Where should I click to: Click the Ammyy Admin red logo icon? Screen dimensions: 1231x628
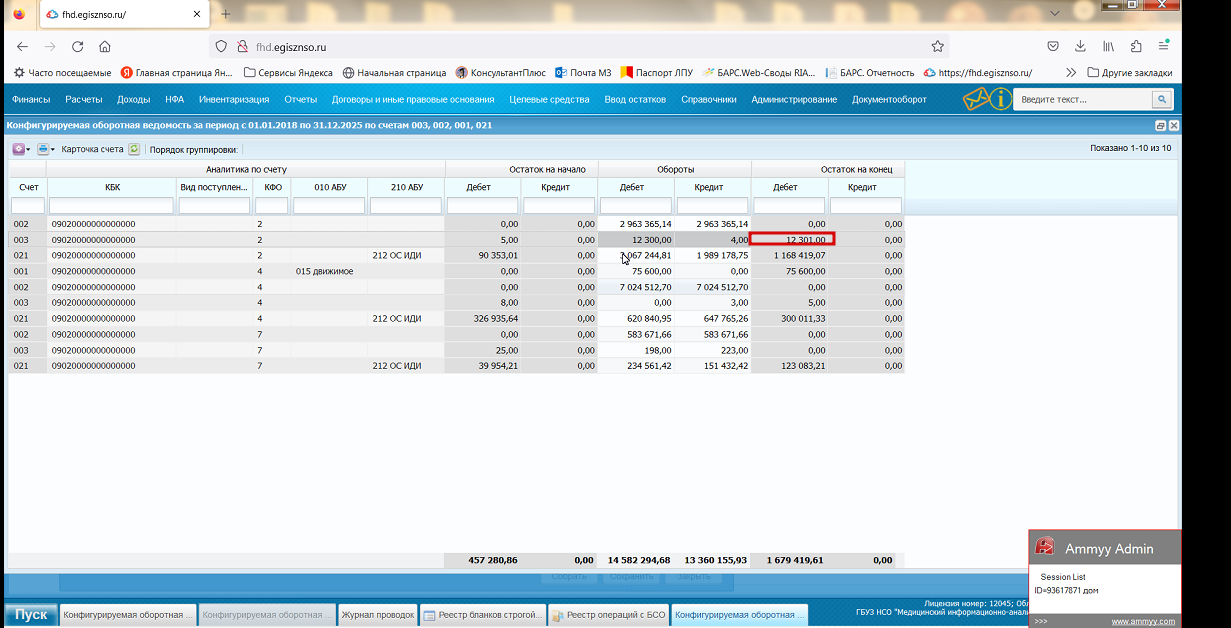pyautogui.click(x=1045, y=547)
